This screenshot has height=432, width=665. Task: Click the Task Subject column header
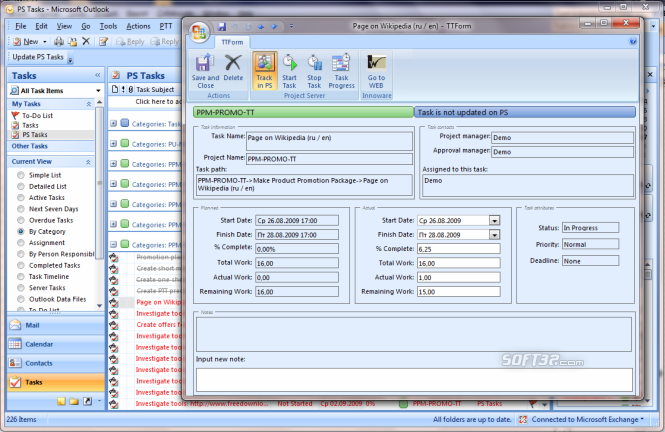tap(155, 89)
